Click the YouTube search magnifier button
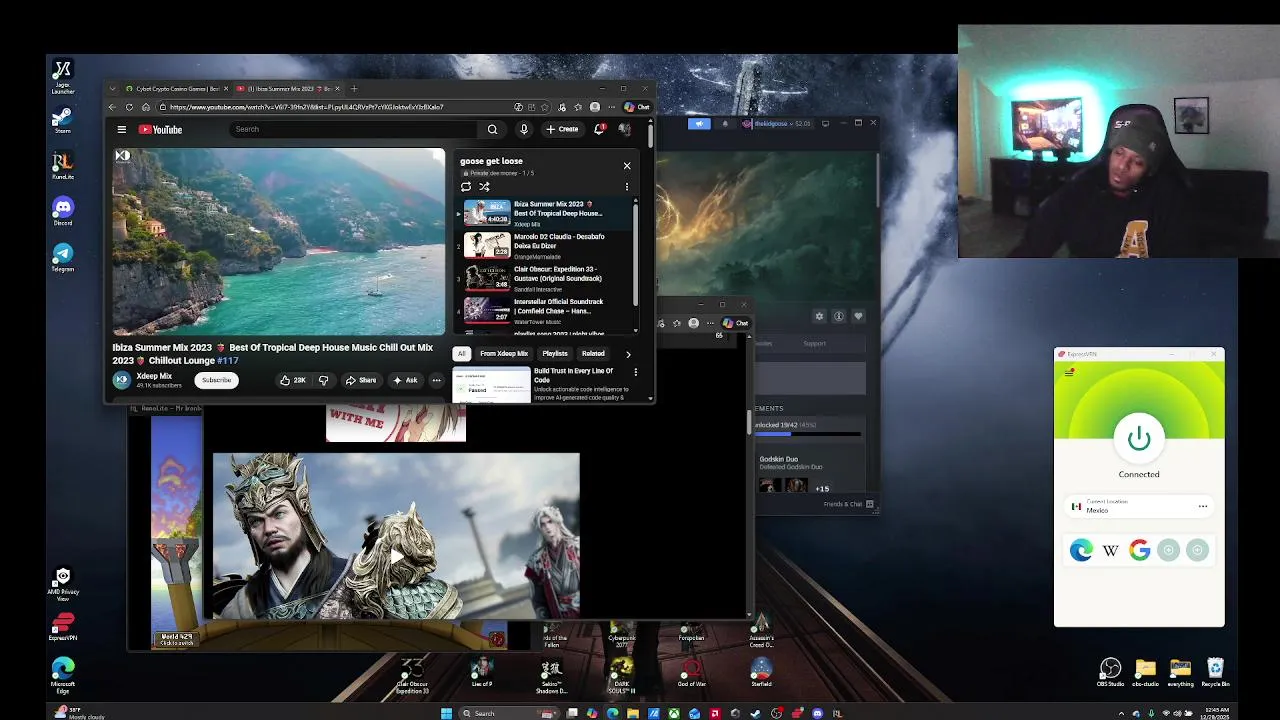1280x720 pixels. click(492, 129)
